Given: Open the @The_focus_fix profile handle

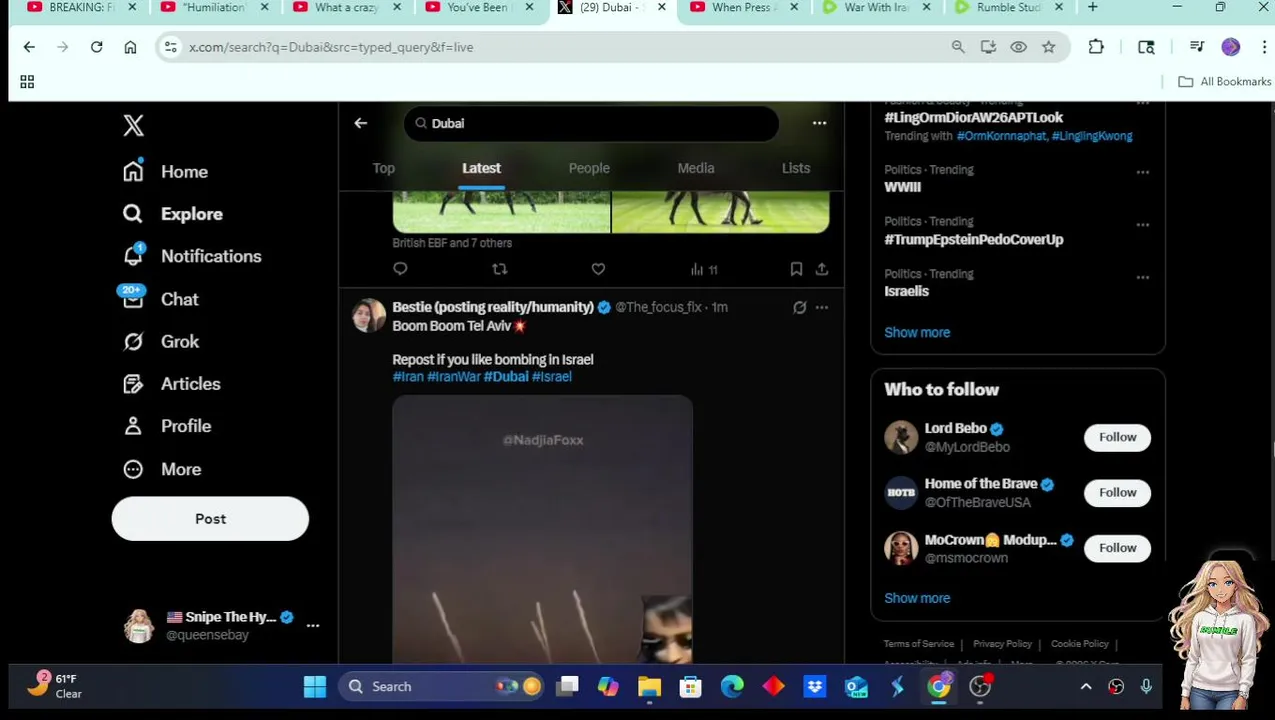Looking at the screenshot, I should (x=658, y=307).
